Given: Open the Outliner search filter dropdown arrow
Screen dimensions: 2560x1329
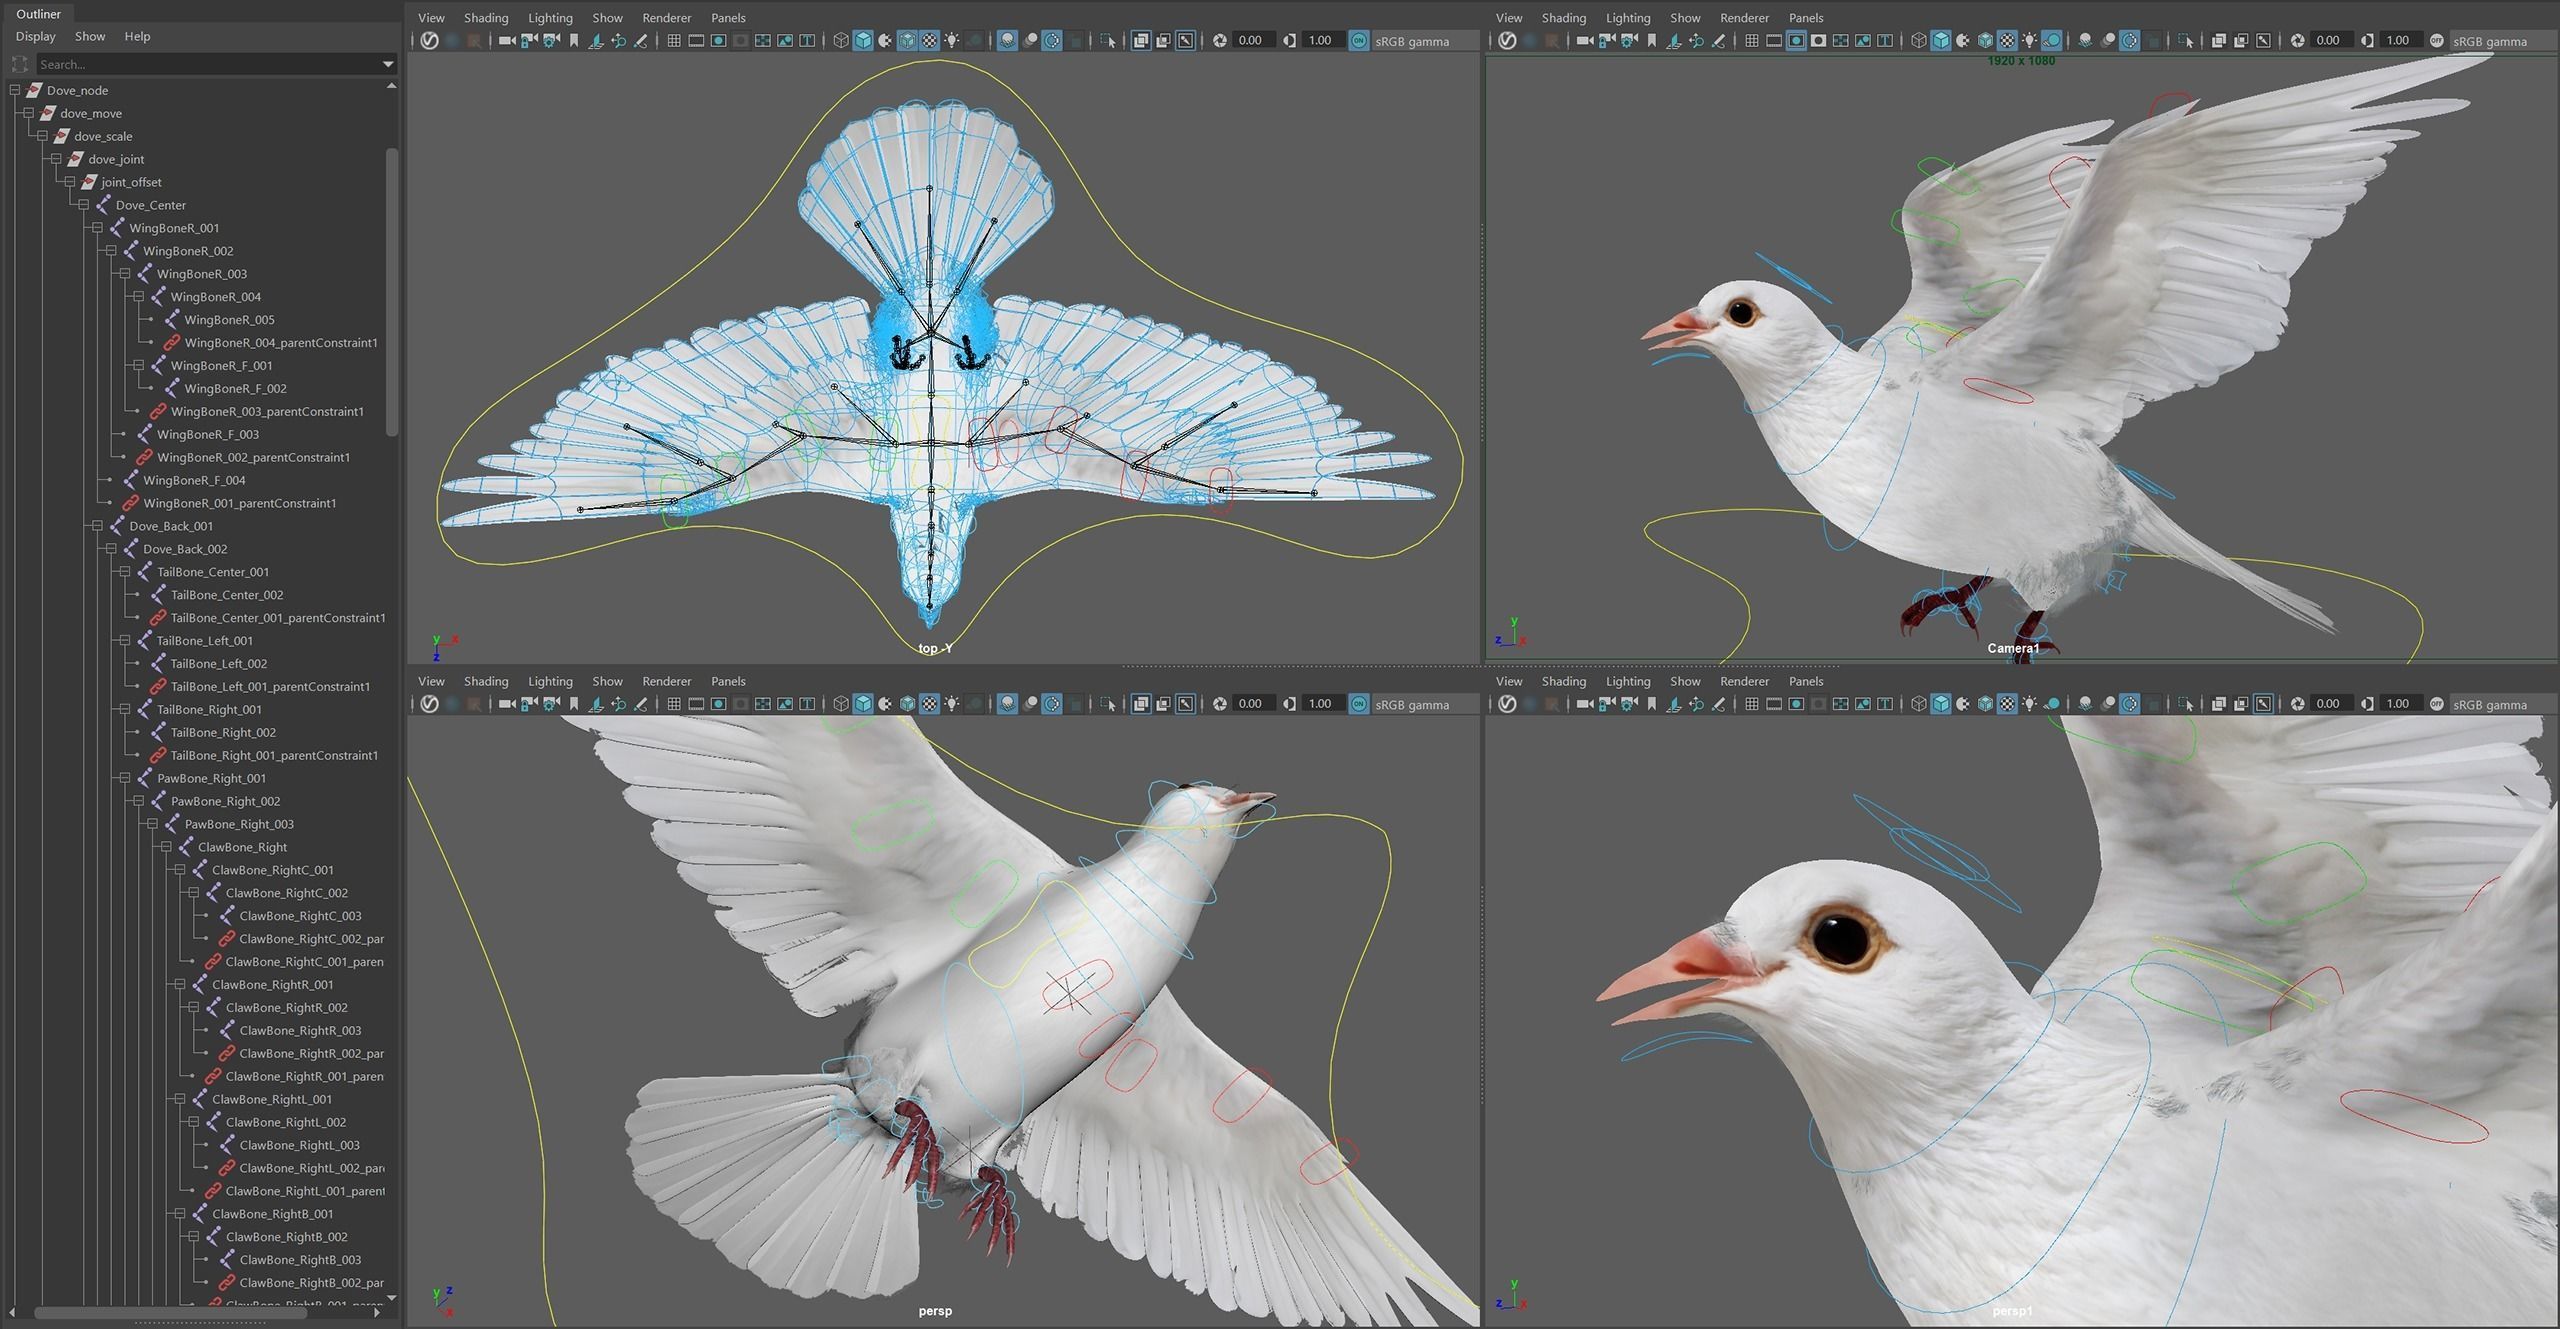Looking at the screenshot, I should pyautogui.click(x=388, y=64).
